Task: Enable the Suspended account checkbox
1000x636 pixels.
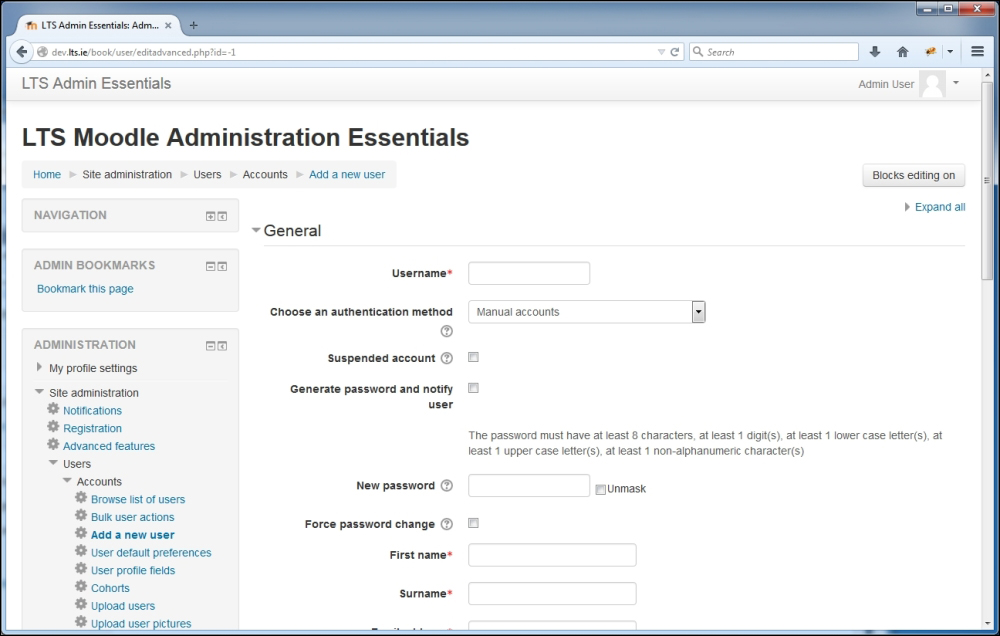Action: 472,357
